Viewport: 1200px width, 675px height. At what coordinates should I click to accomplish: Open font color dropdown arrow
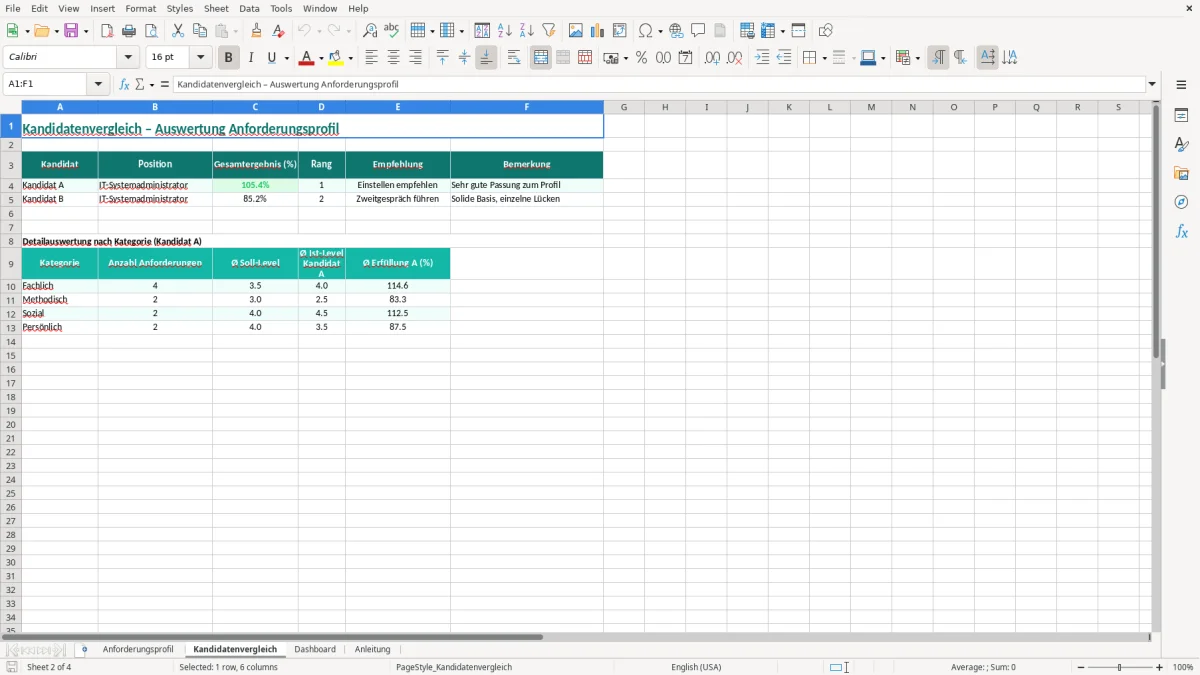tap(321, 58)
